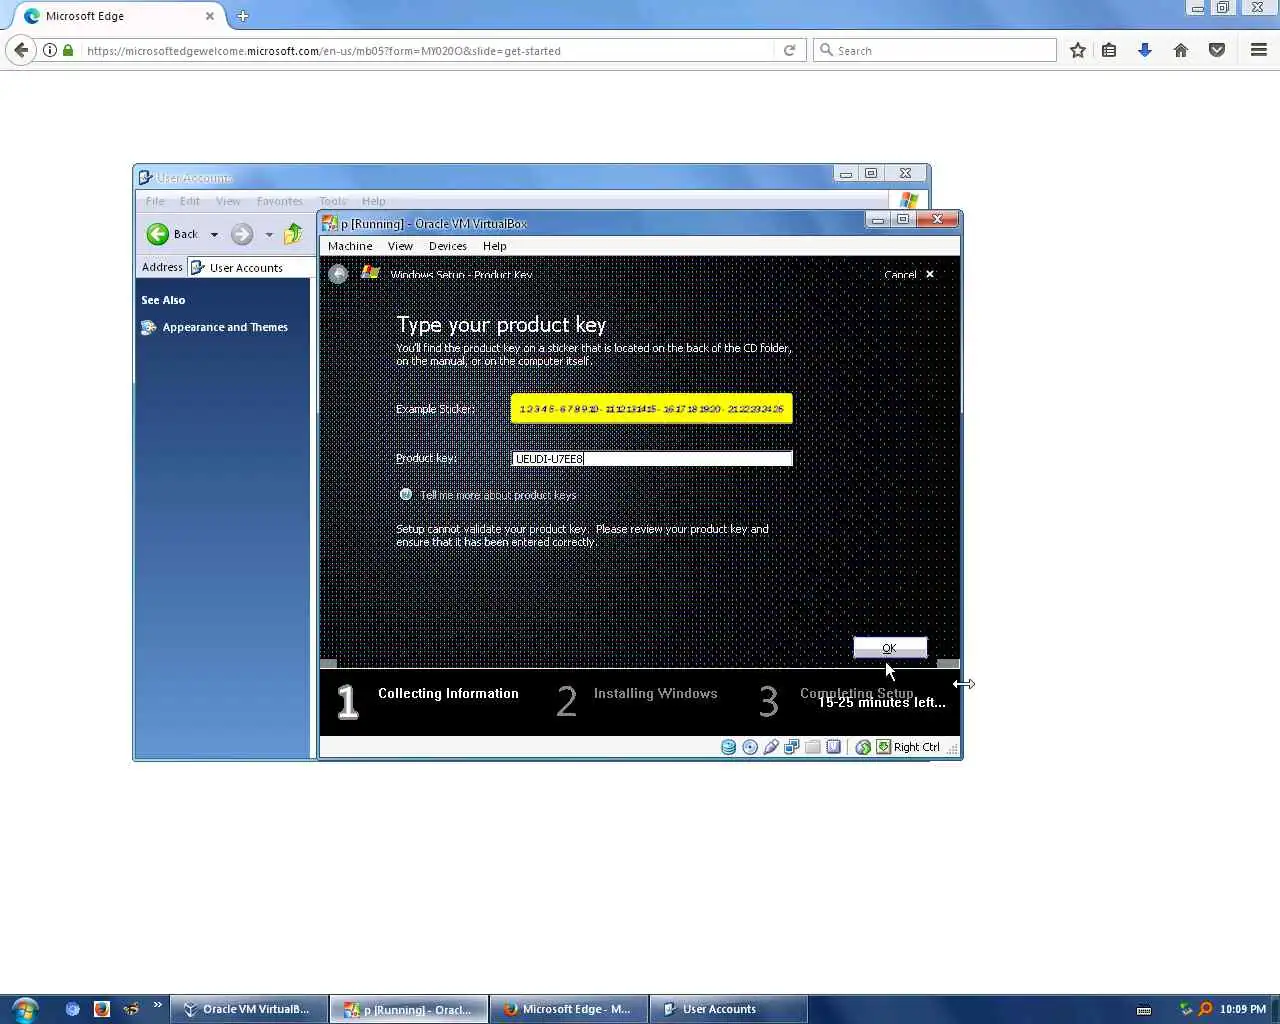Click the hard disk activity icon in VirtualBox status bar
This screenshot has width=1280, height=1024.
pos(729,747)
